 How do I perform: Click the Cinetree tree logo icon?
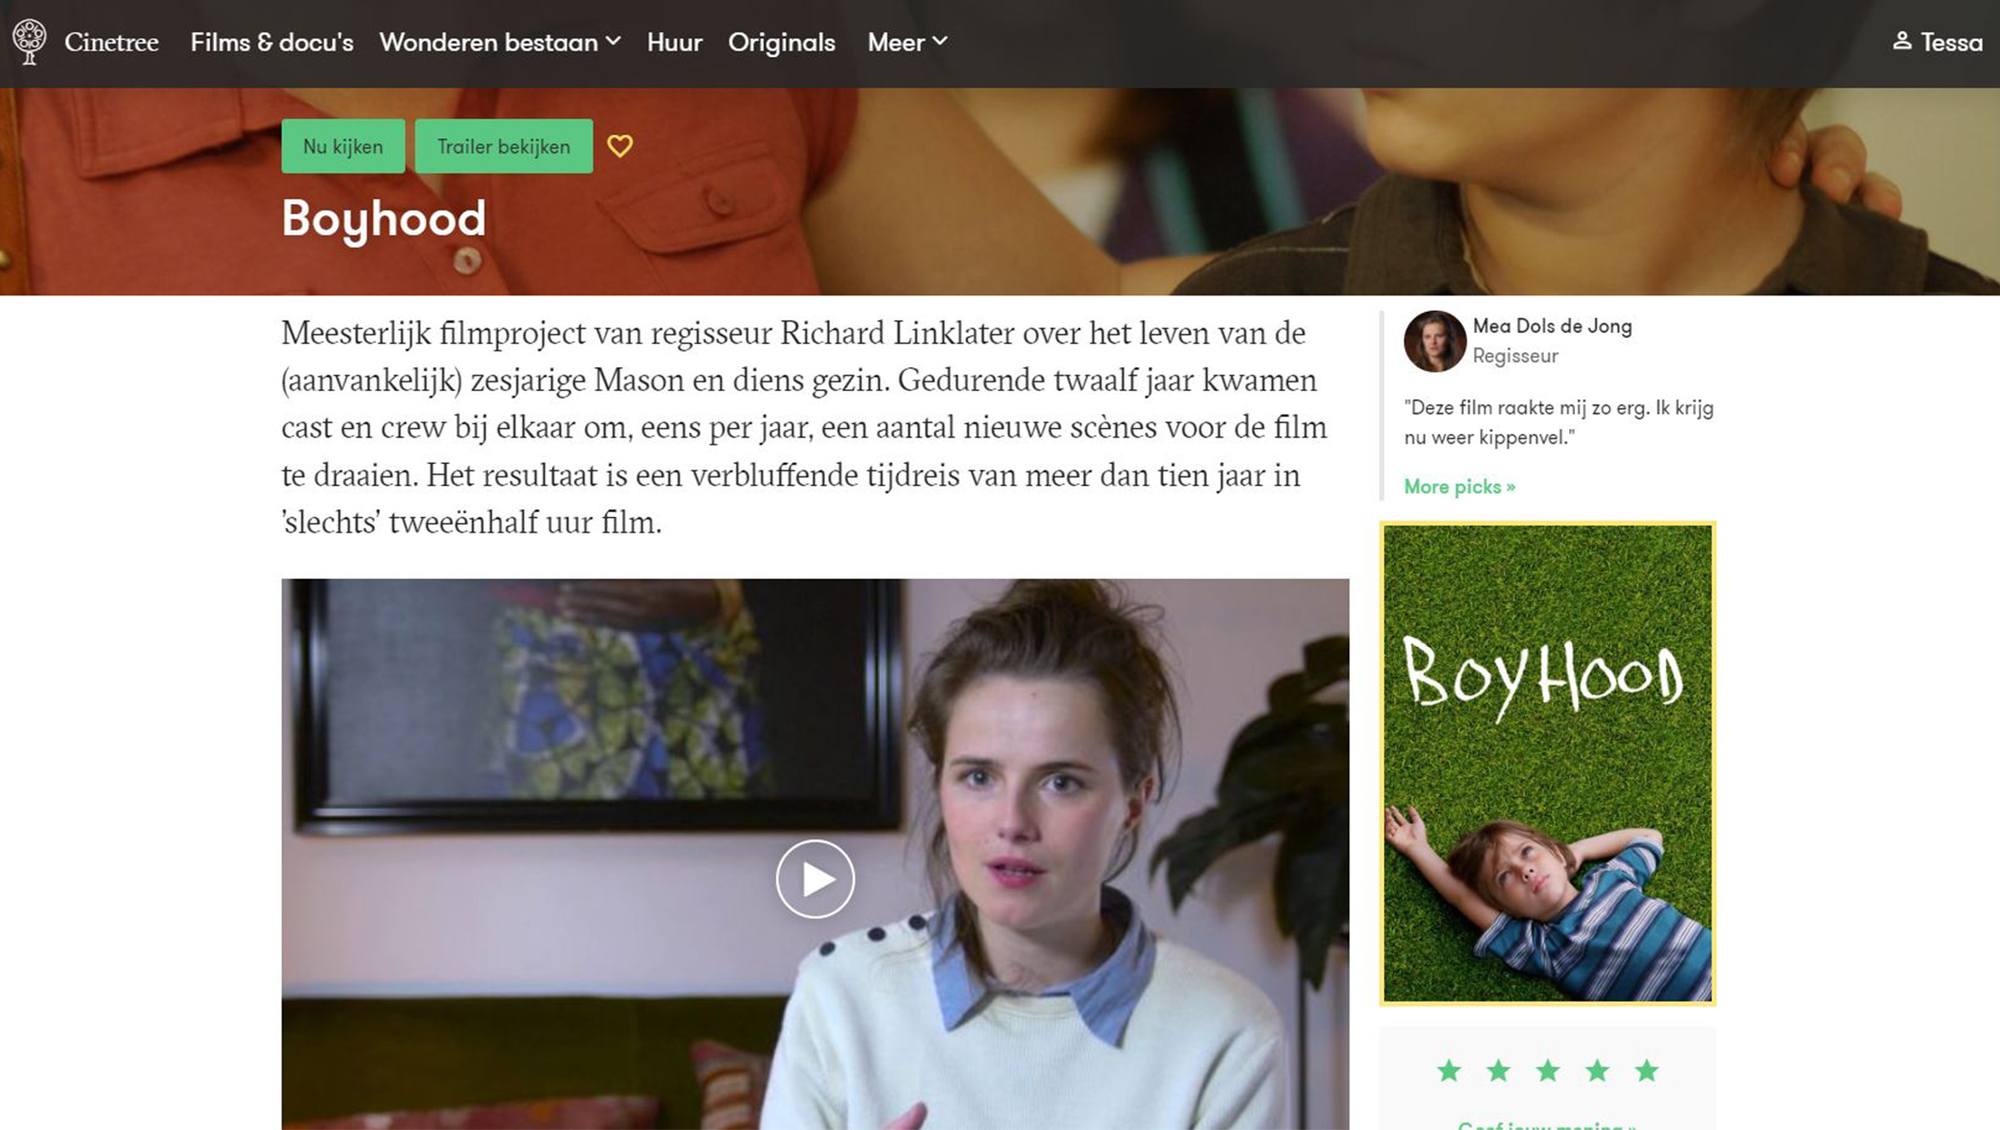click(x=29, y=42)
